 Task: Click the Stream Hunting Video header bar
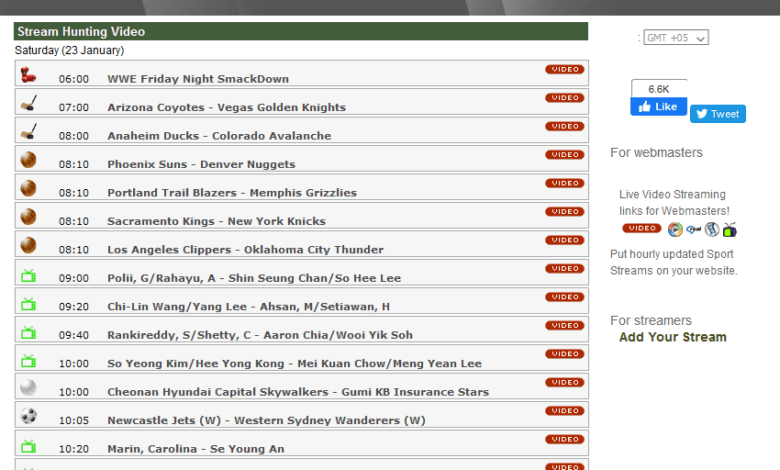pos(301,31)
